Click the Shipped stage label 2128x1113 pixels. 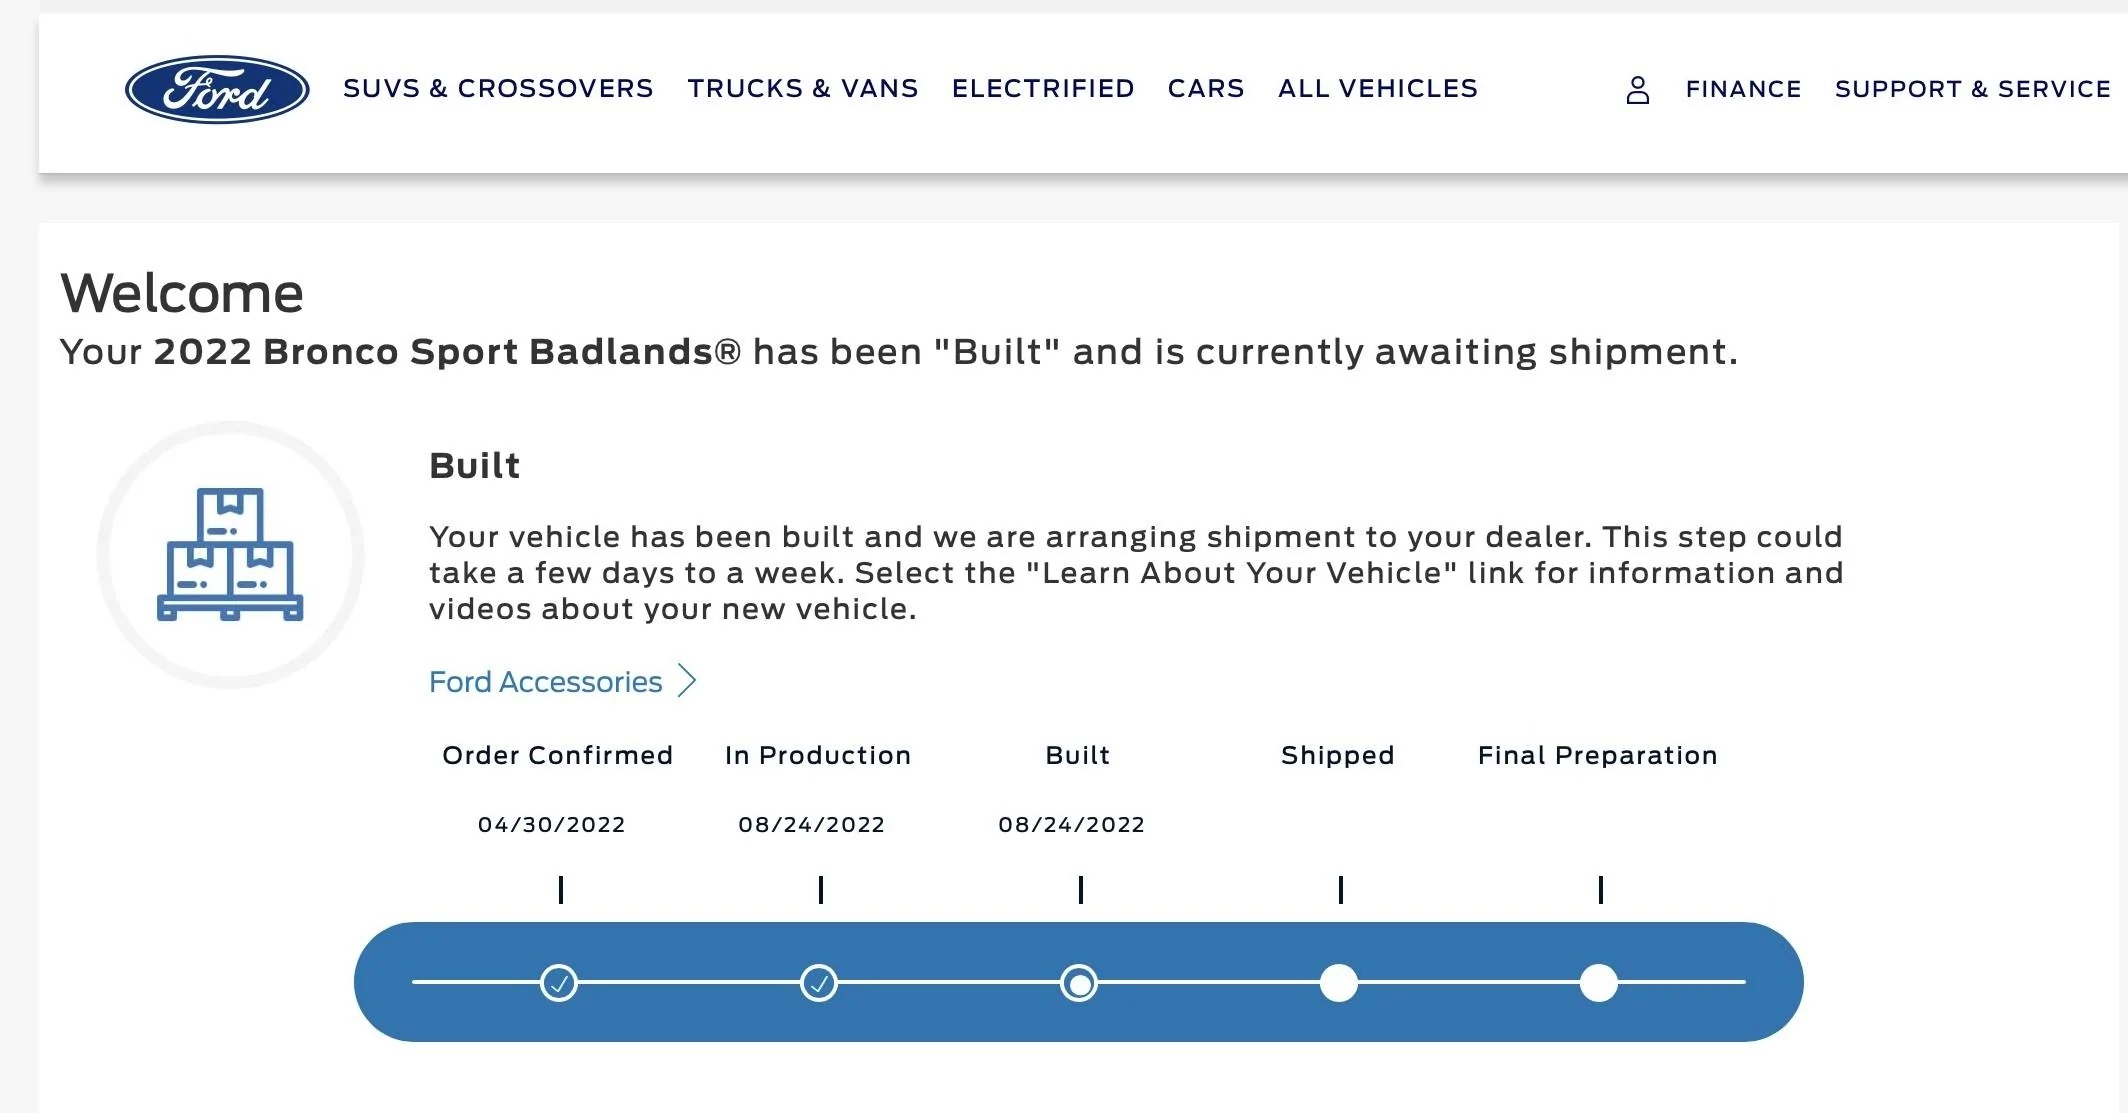pyautogui.click(x=1337, y=755)
